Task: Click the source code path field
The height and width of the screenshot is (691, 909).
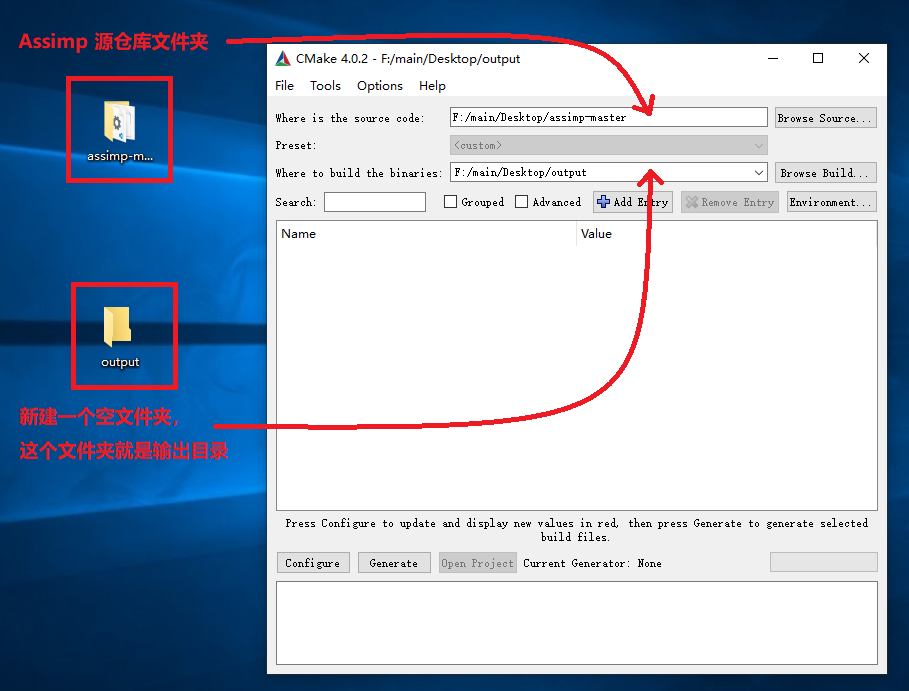Action: pyautogui.click(x=609, y=118)
